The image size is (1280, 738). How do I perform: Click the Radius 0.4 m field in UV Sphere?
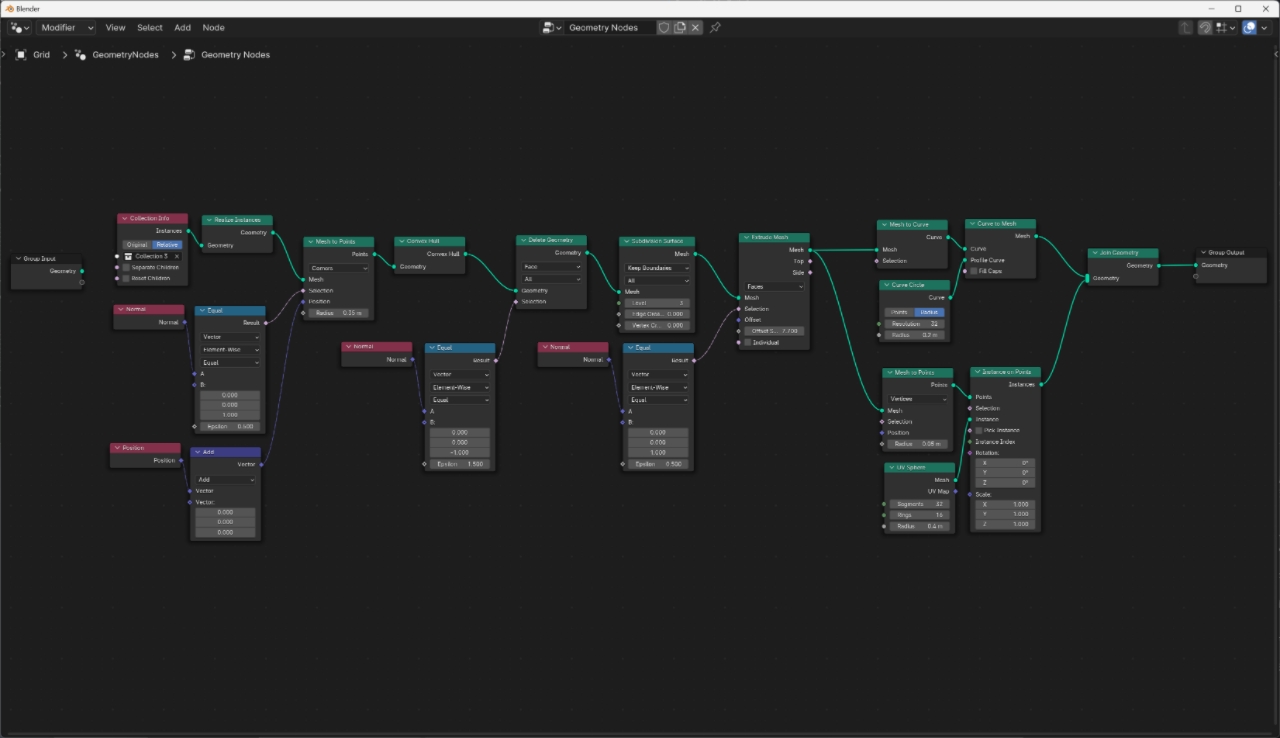(x=919, y=526)
